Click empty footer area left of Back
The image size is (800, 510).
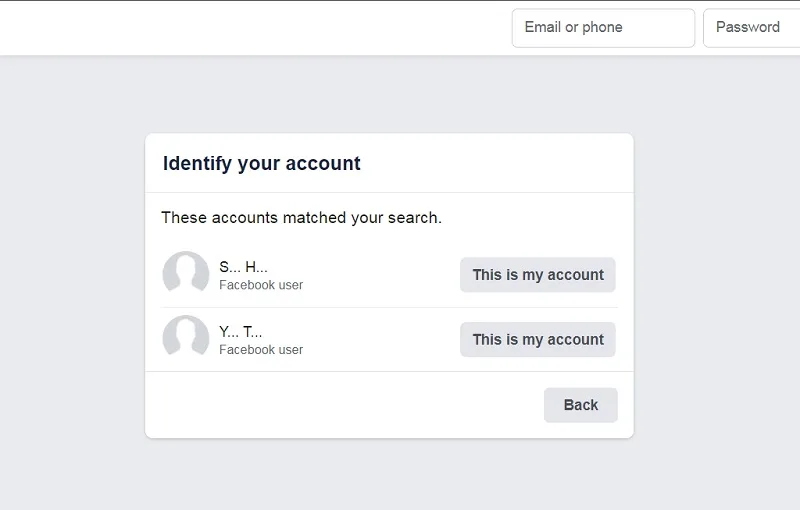(344, 405)
